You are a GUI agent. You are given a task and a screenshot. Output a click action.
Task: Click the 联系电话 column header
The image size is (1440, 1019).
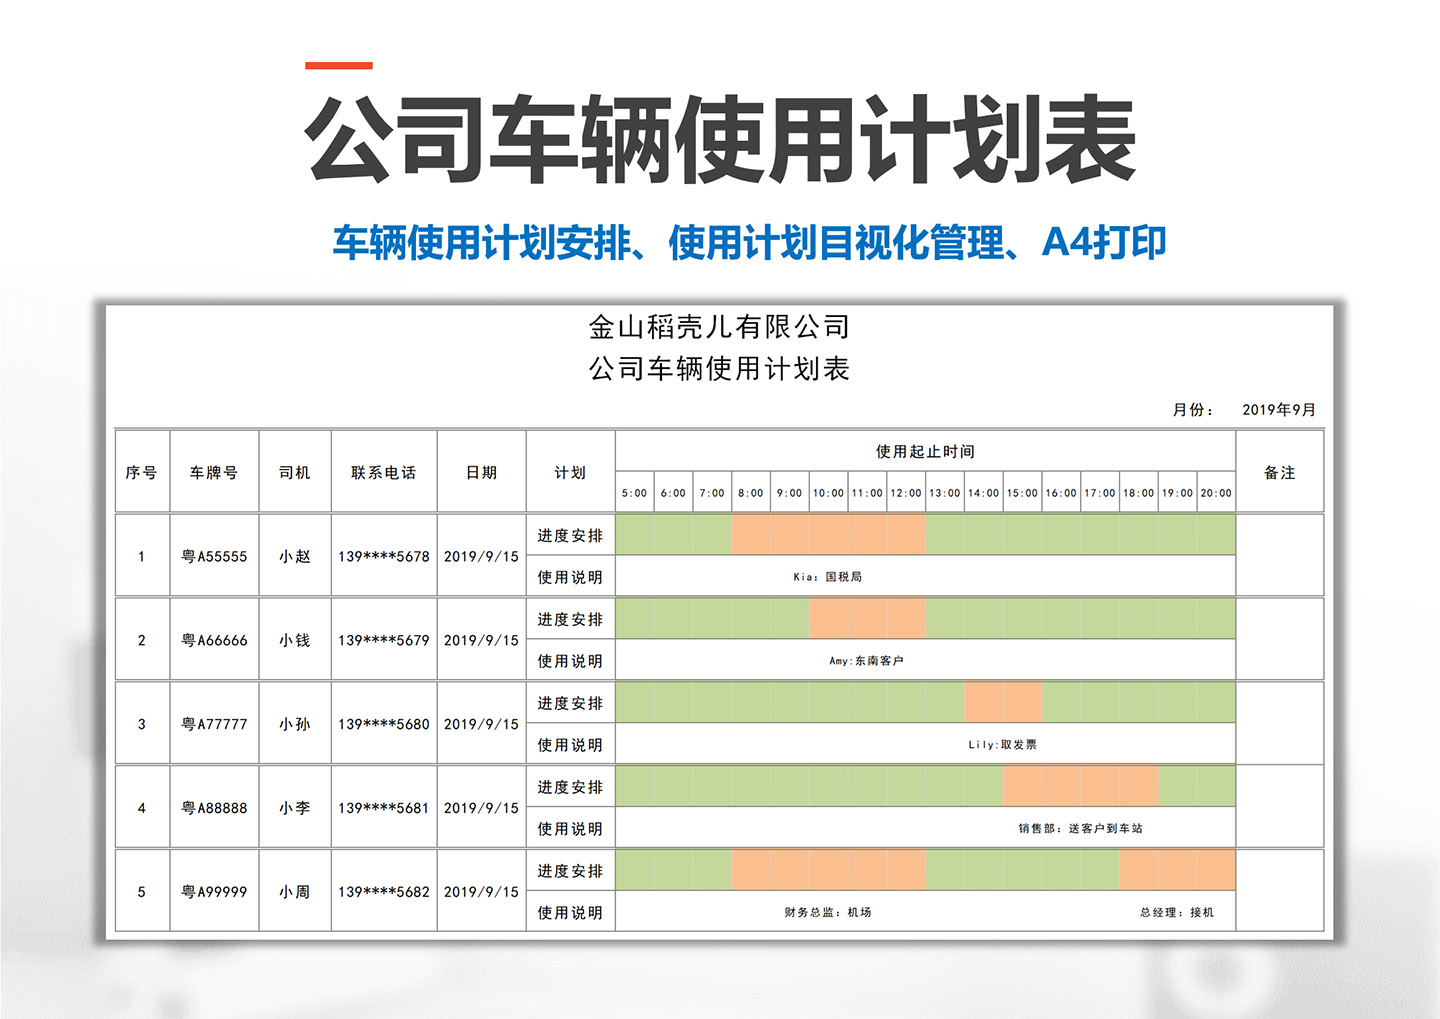coord(384,472)
